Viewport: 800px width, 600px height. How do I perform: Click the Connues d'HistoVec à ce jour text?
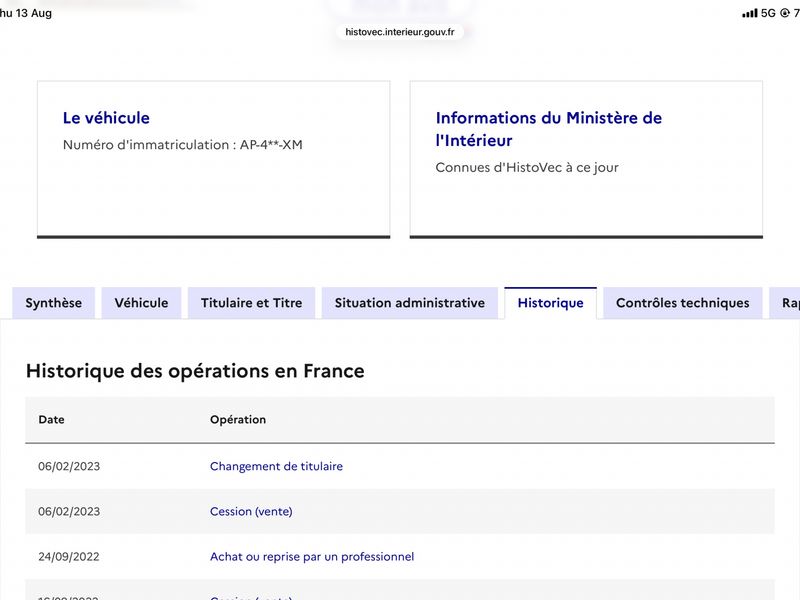[x=527, y=168]
